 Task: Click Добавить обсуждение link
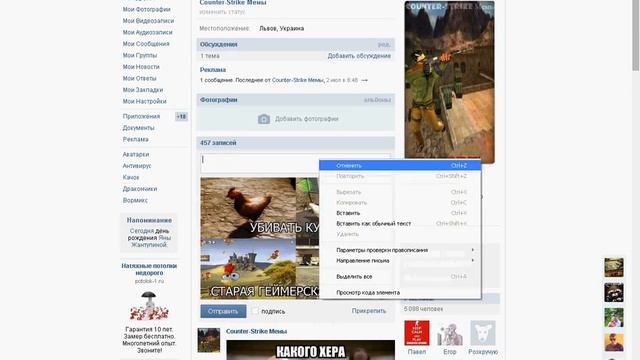pyautogui.click(x=359, y=56)
